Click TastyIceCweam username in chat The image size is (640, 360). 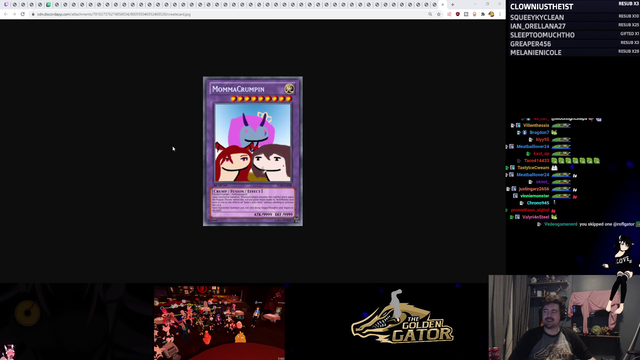coord(533,168)
